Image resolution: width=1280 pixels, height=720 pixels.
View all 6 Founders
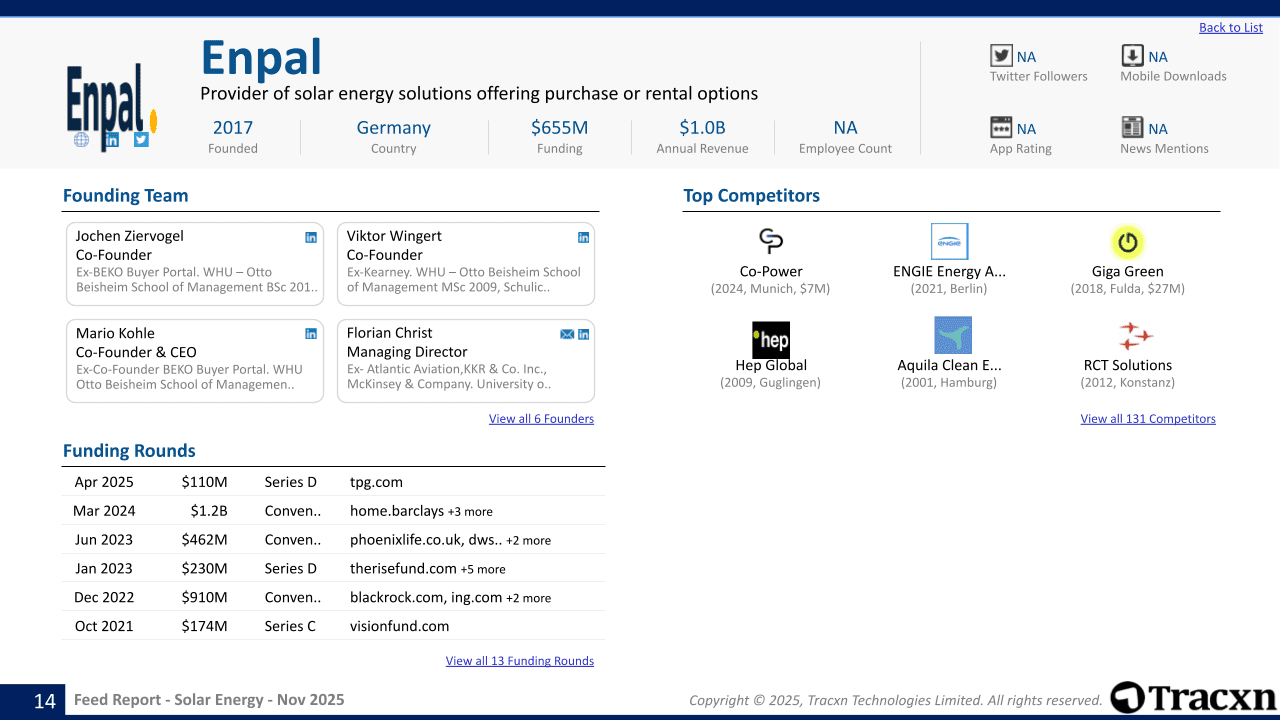(541, 419)
